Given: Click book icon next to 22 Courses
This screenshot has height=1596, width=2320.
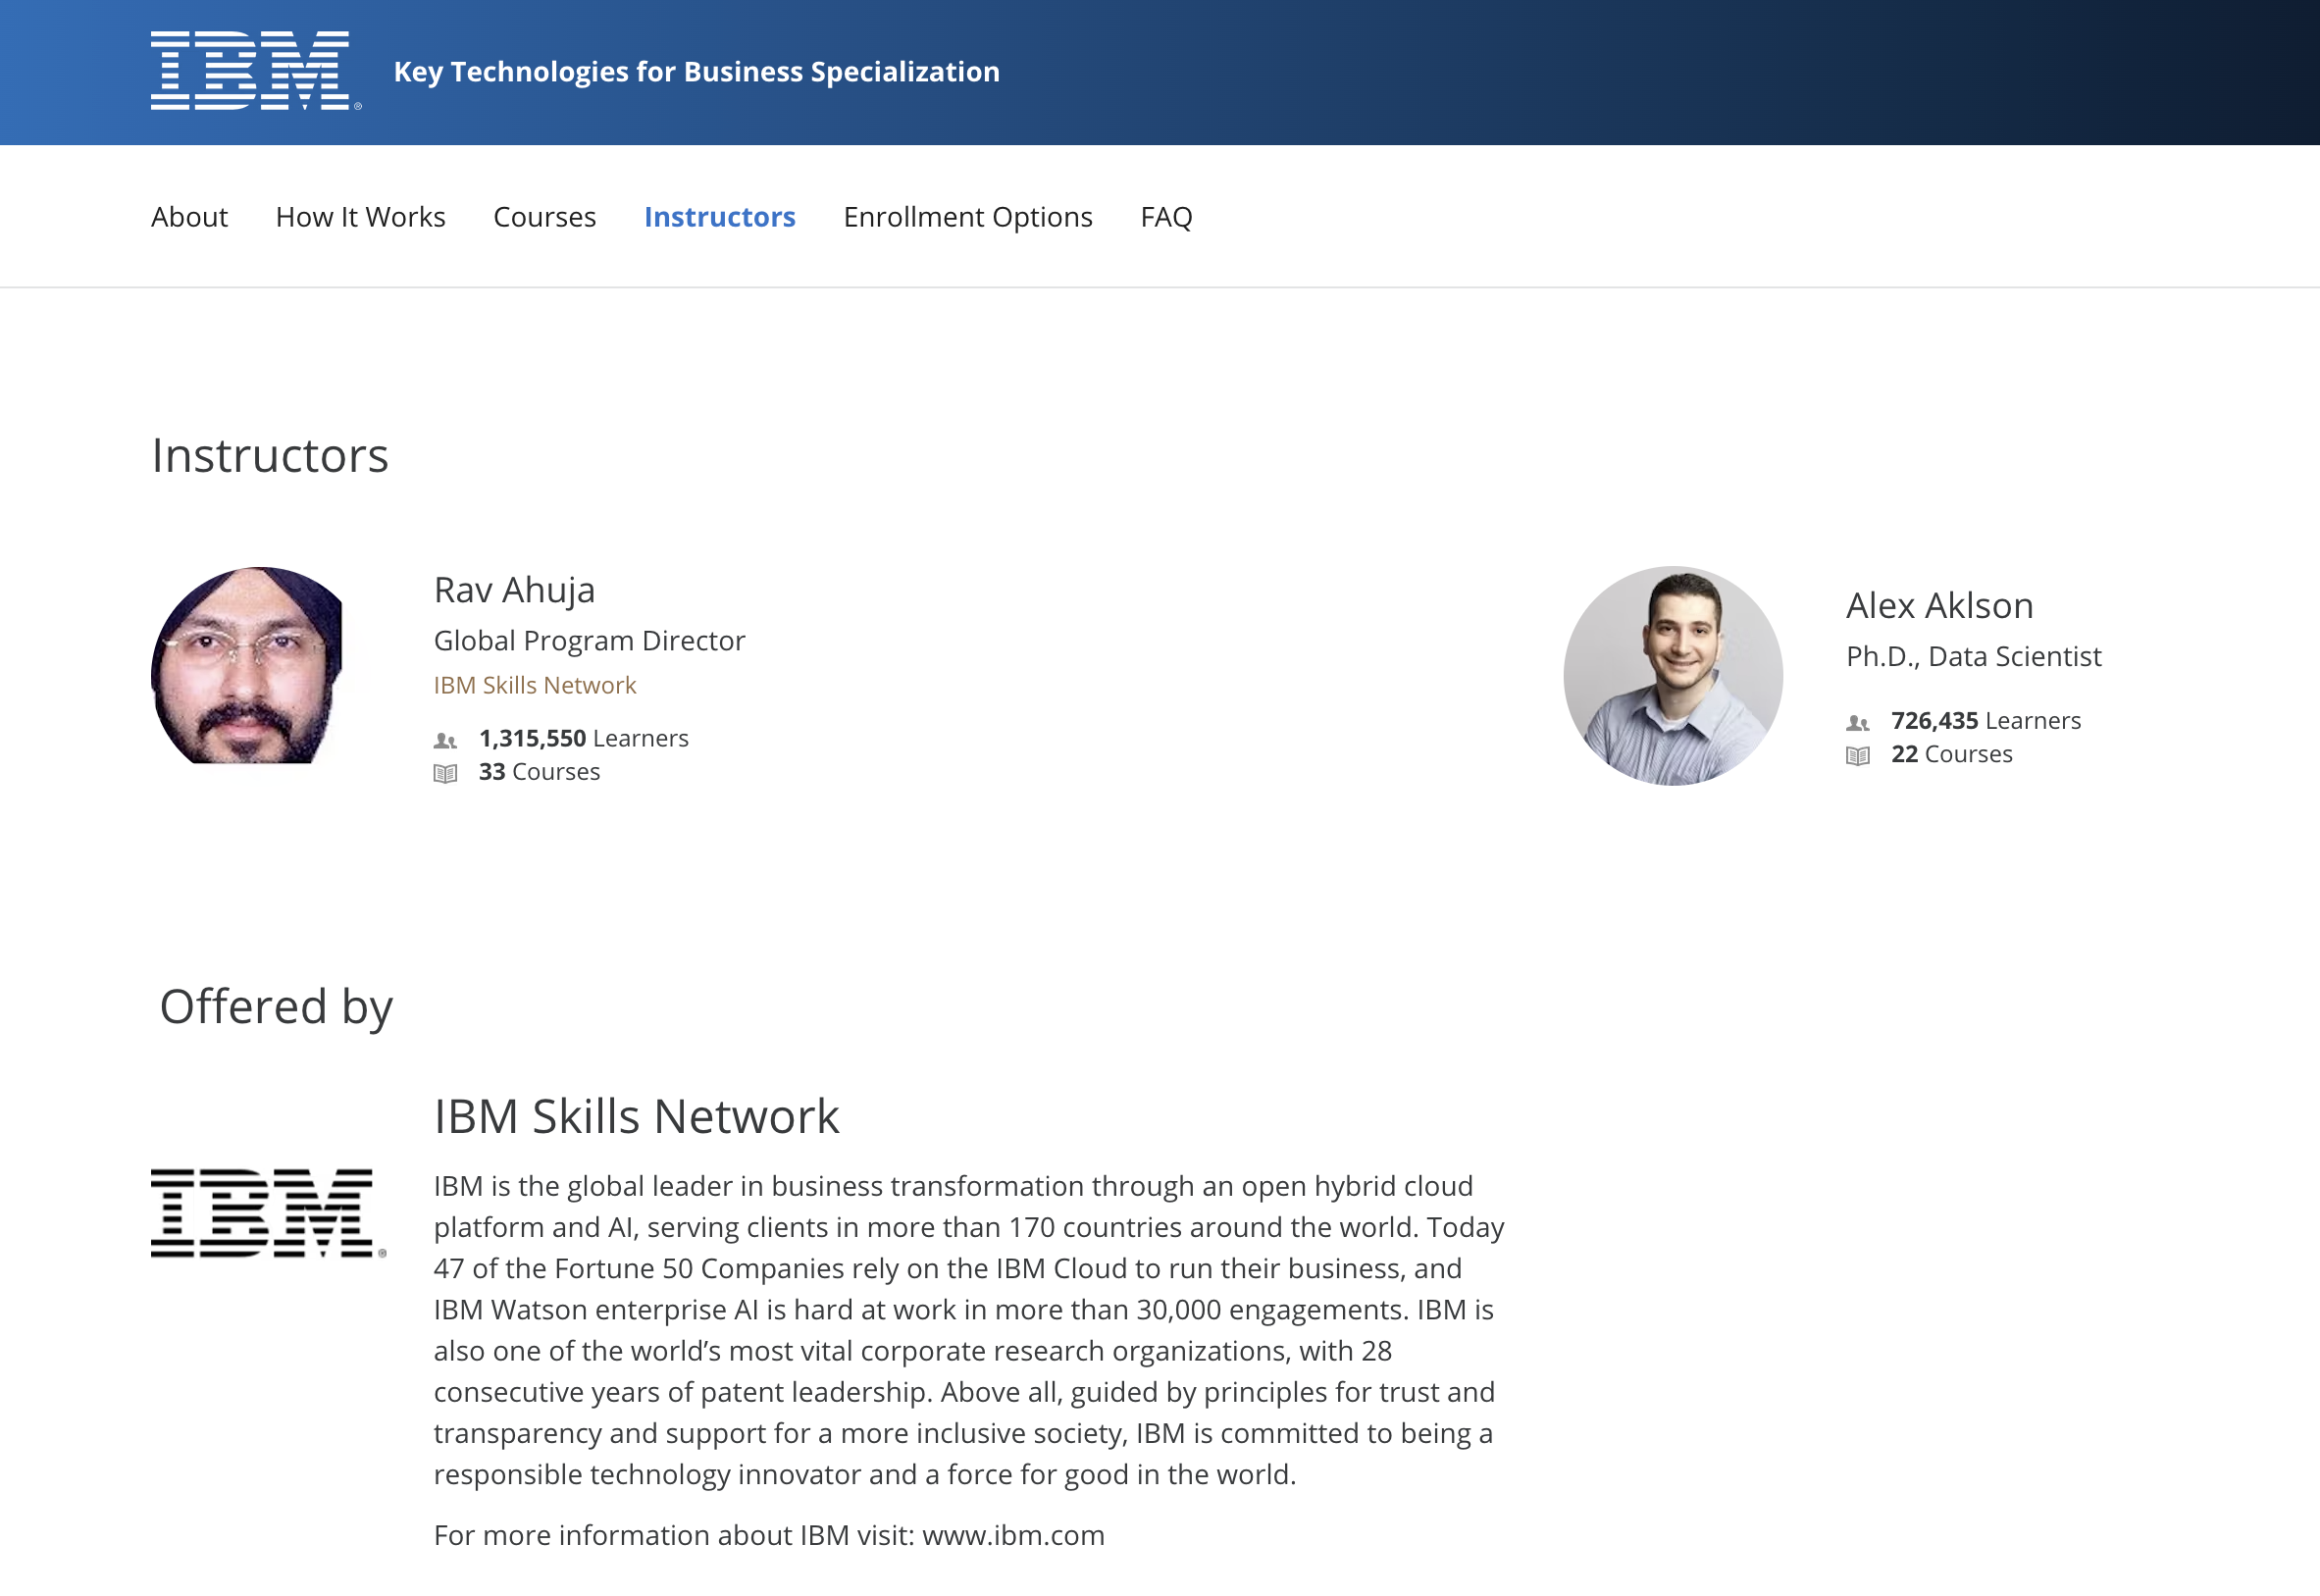Looking at the screenshot, I should (x=1857, y=756).
